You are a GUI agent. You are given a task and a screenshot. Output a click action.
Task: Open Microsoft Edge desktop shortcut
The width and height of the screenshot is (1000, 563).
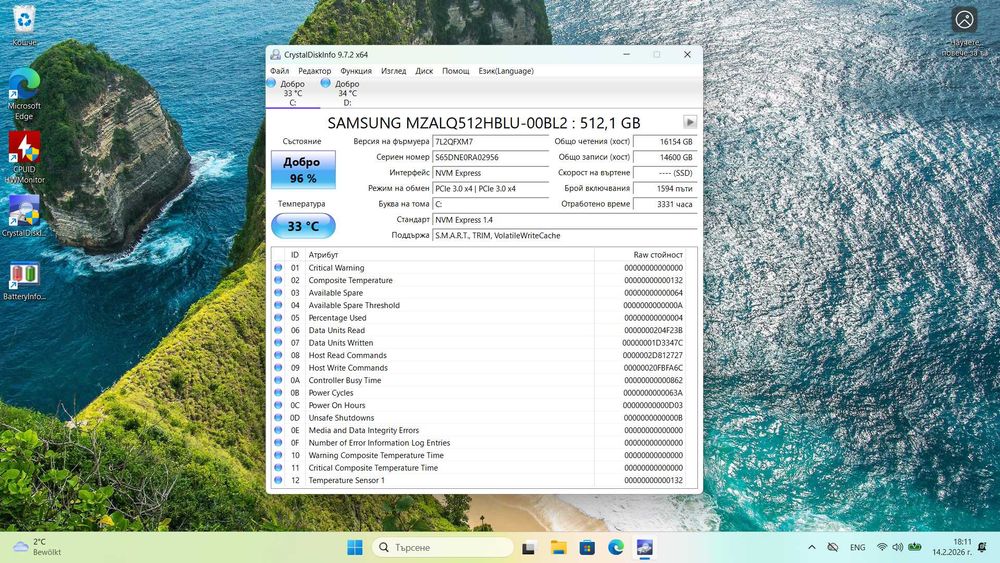(24, 93)
